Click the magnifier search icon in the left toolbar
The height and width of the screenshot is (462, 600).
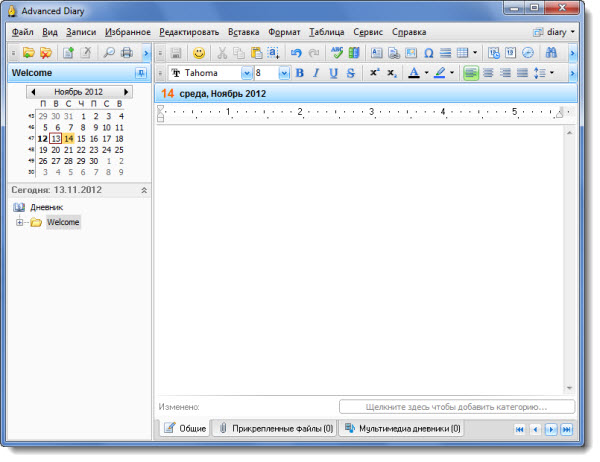109,52
